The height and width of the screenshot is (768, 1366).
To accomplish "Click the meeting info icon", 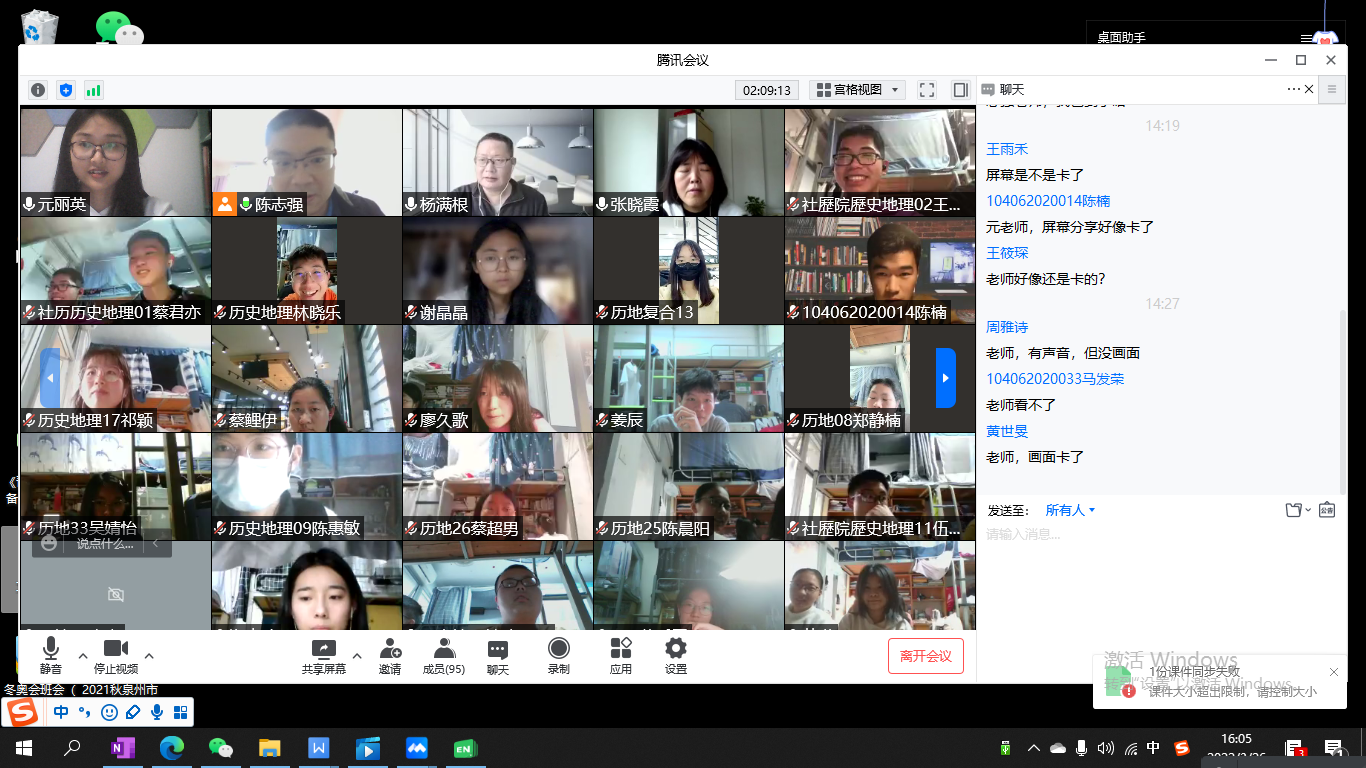I will pos(38,90).
